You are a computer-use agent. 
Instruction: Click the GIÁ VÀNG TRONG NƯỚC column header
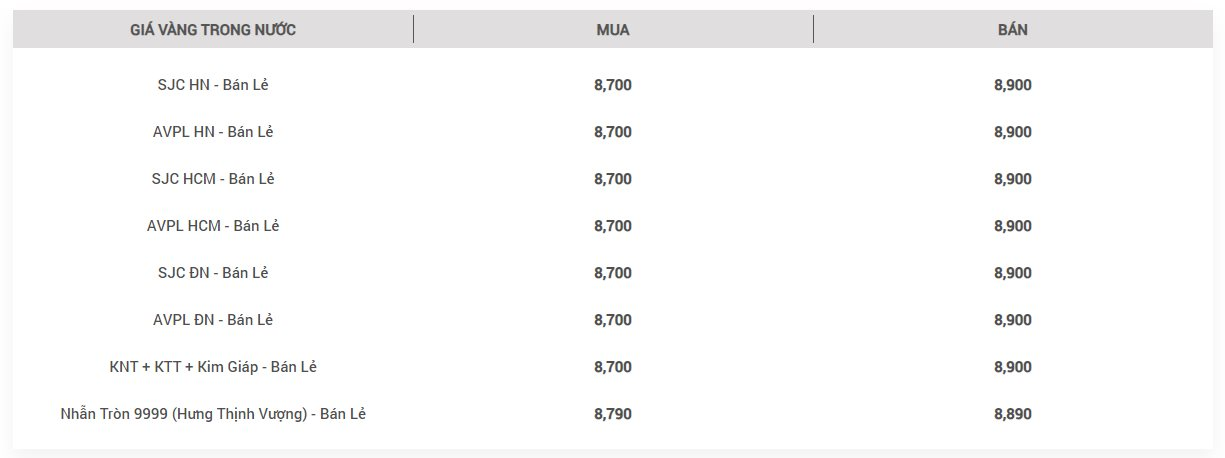tap(213, 29)
